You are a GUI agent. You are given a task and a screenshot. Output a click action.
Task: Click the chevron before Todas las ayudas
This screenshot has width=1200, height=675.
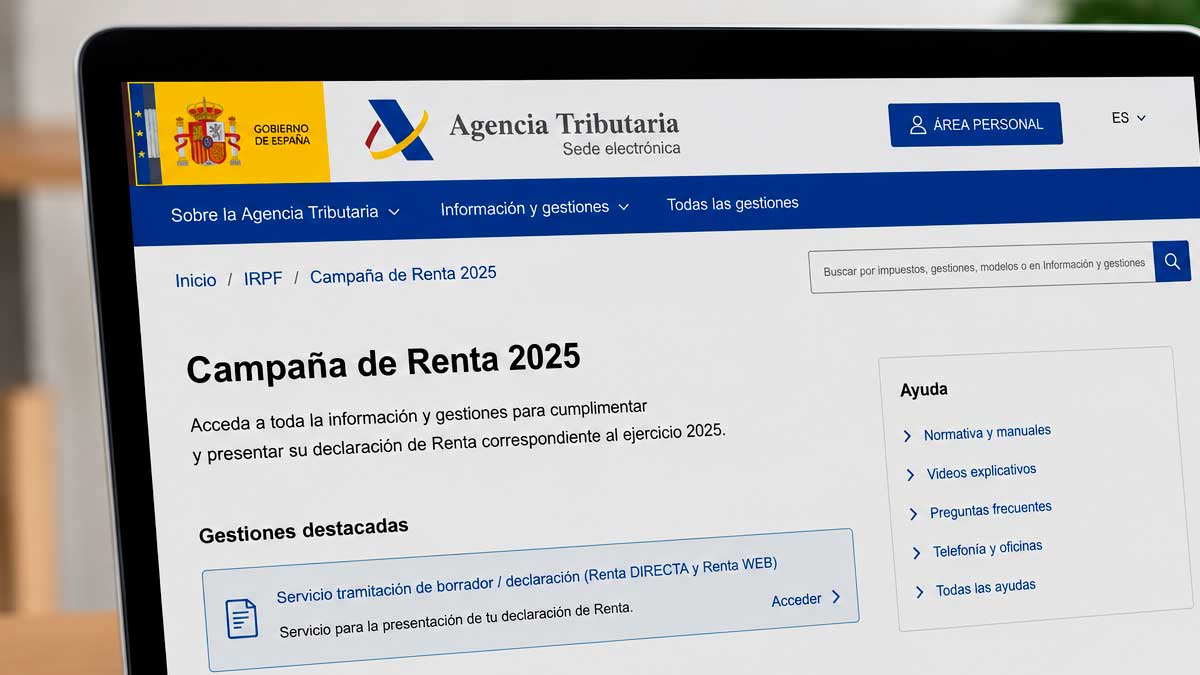919,592
